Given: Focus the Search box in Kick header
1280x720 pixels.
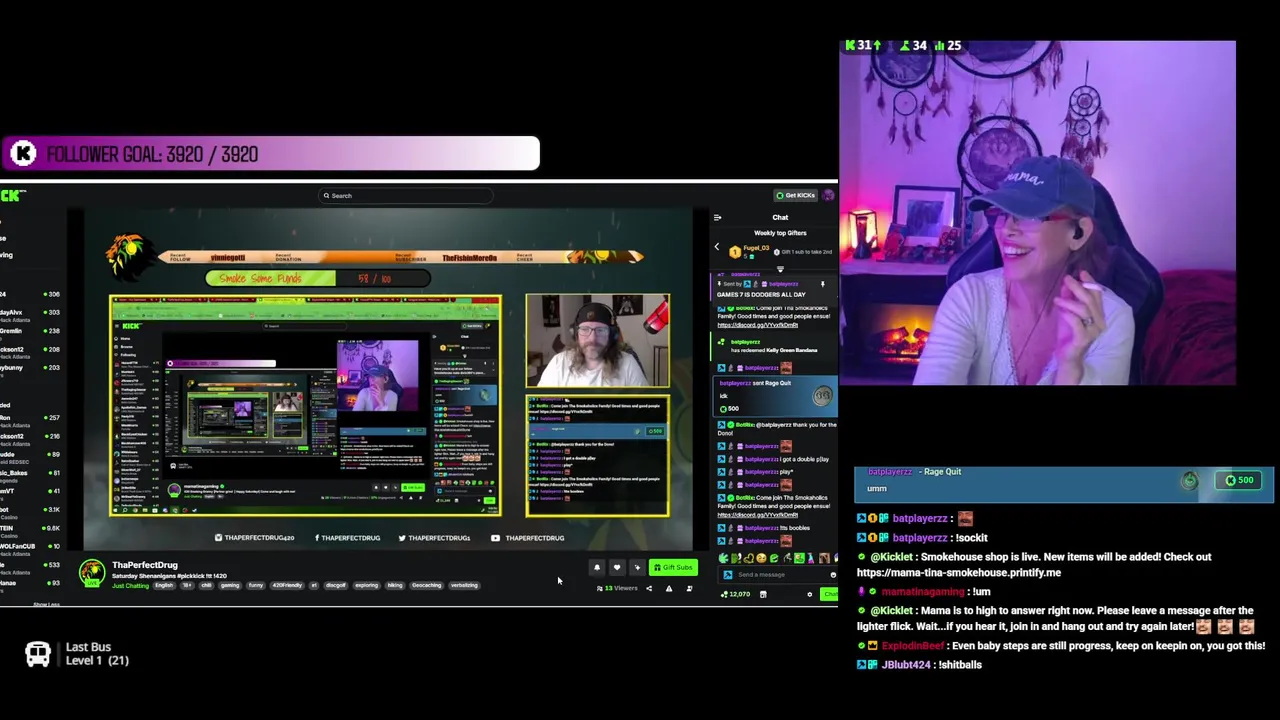Looking at the screenshot, I should (x=405, y=196).
